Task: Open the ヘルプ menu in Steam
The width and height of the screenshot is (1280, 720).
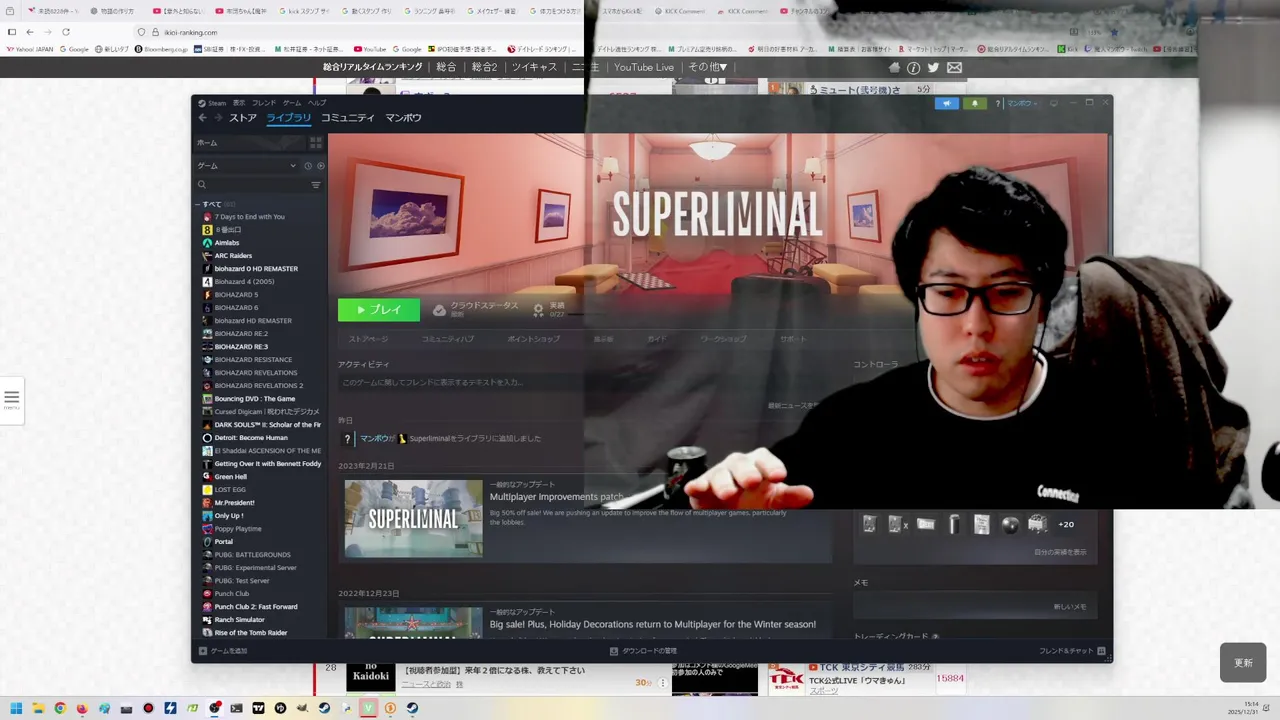Action: [x=317, y=103]
